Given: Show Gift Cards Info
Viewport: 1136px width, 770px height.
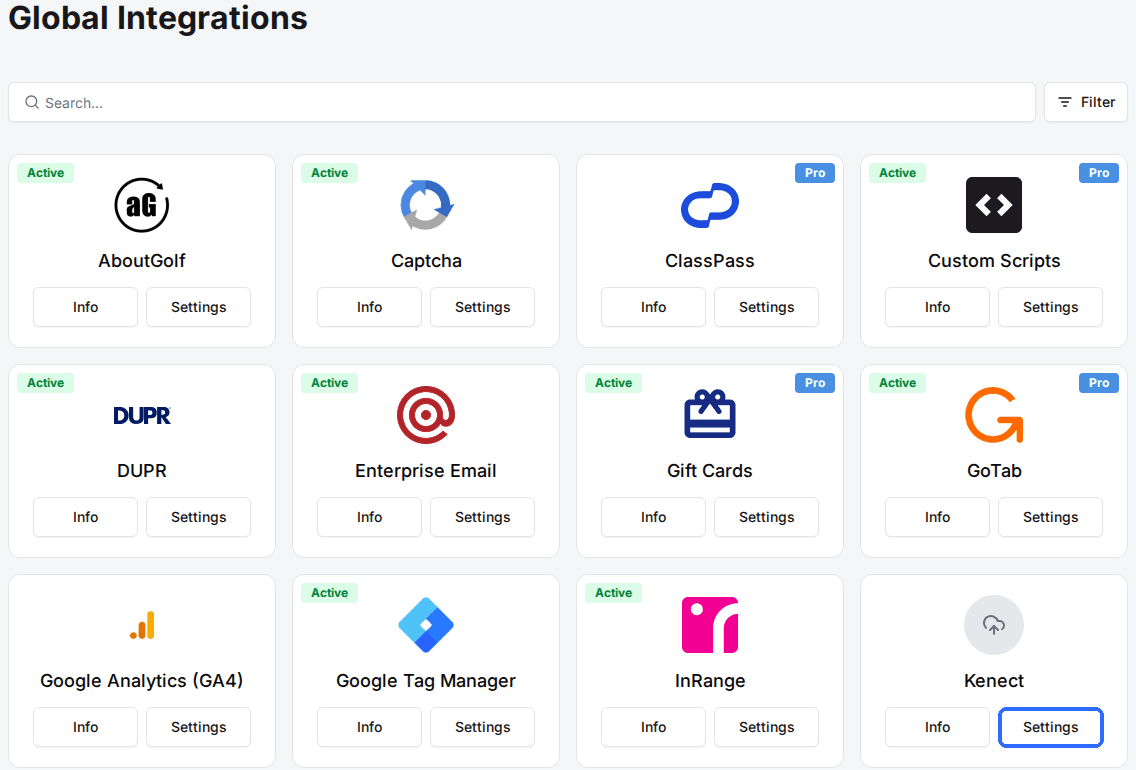Looking at the screenshot, I should point(653,517).
